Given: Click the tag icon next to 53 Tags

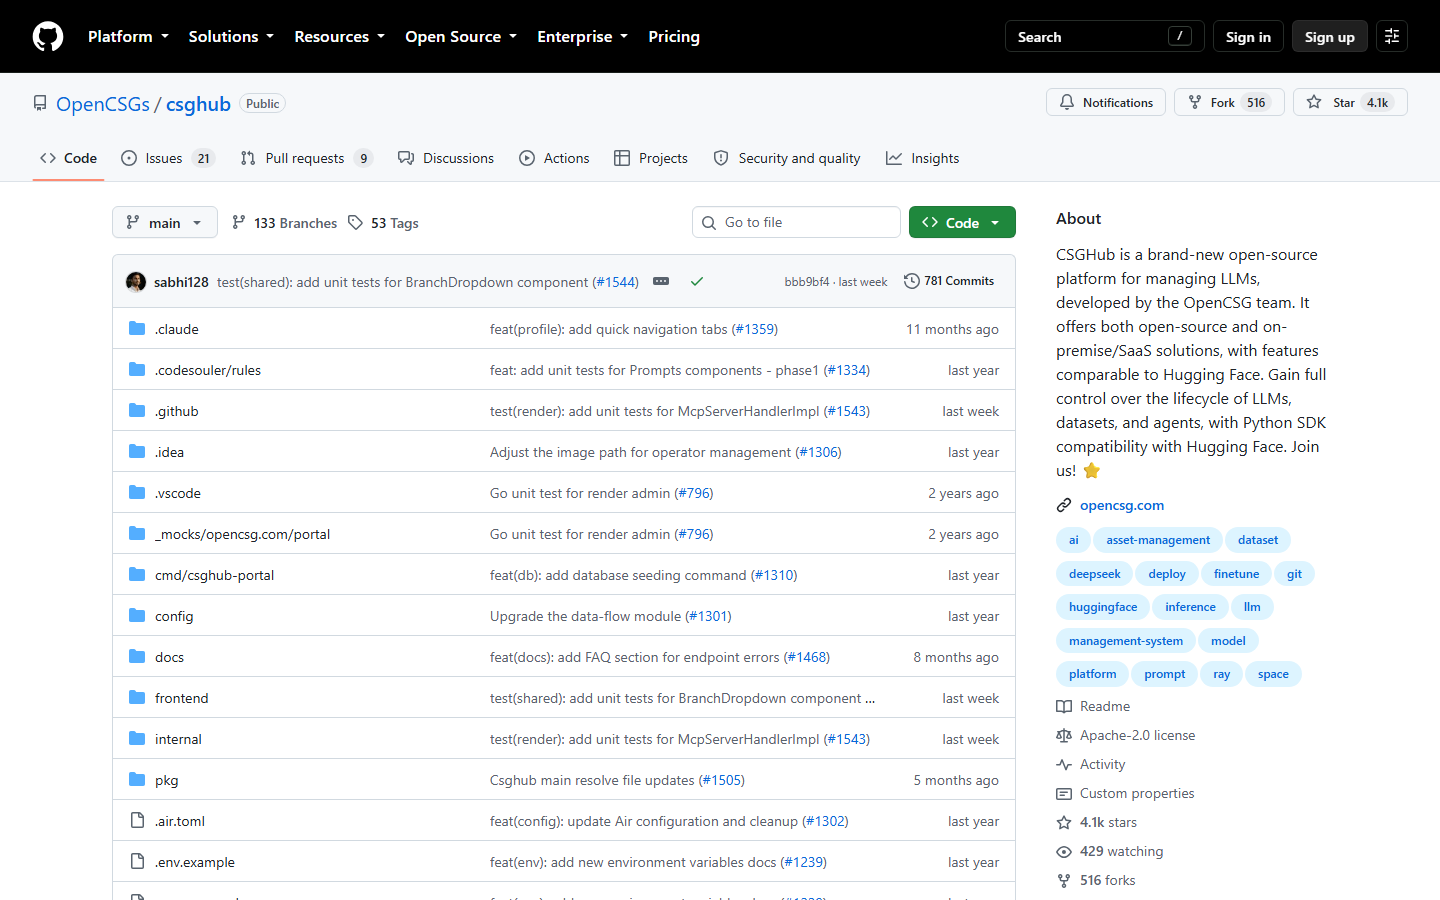Looking at the screenshot, I should (x=356, y=223).
